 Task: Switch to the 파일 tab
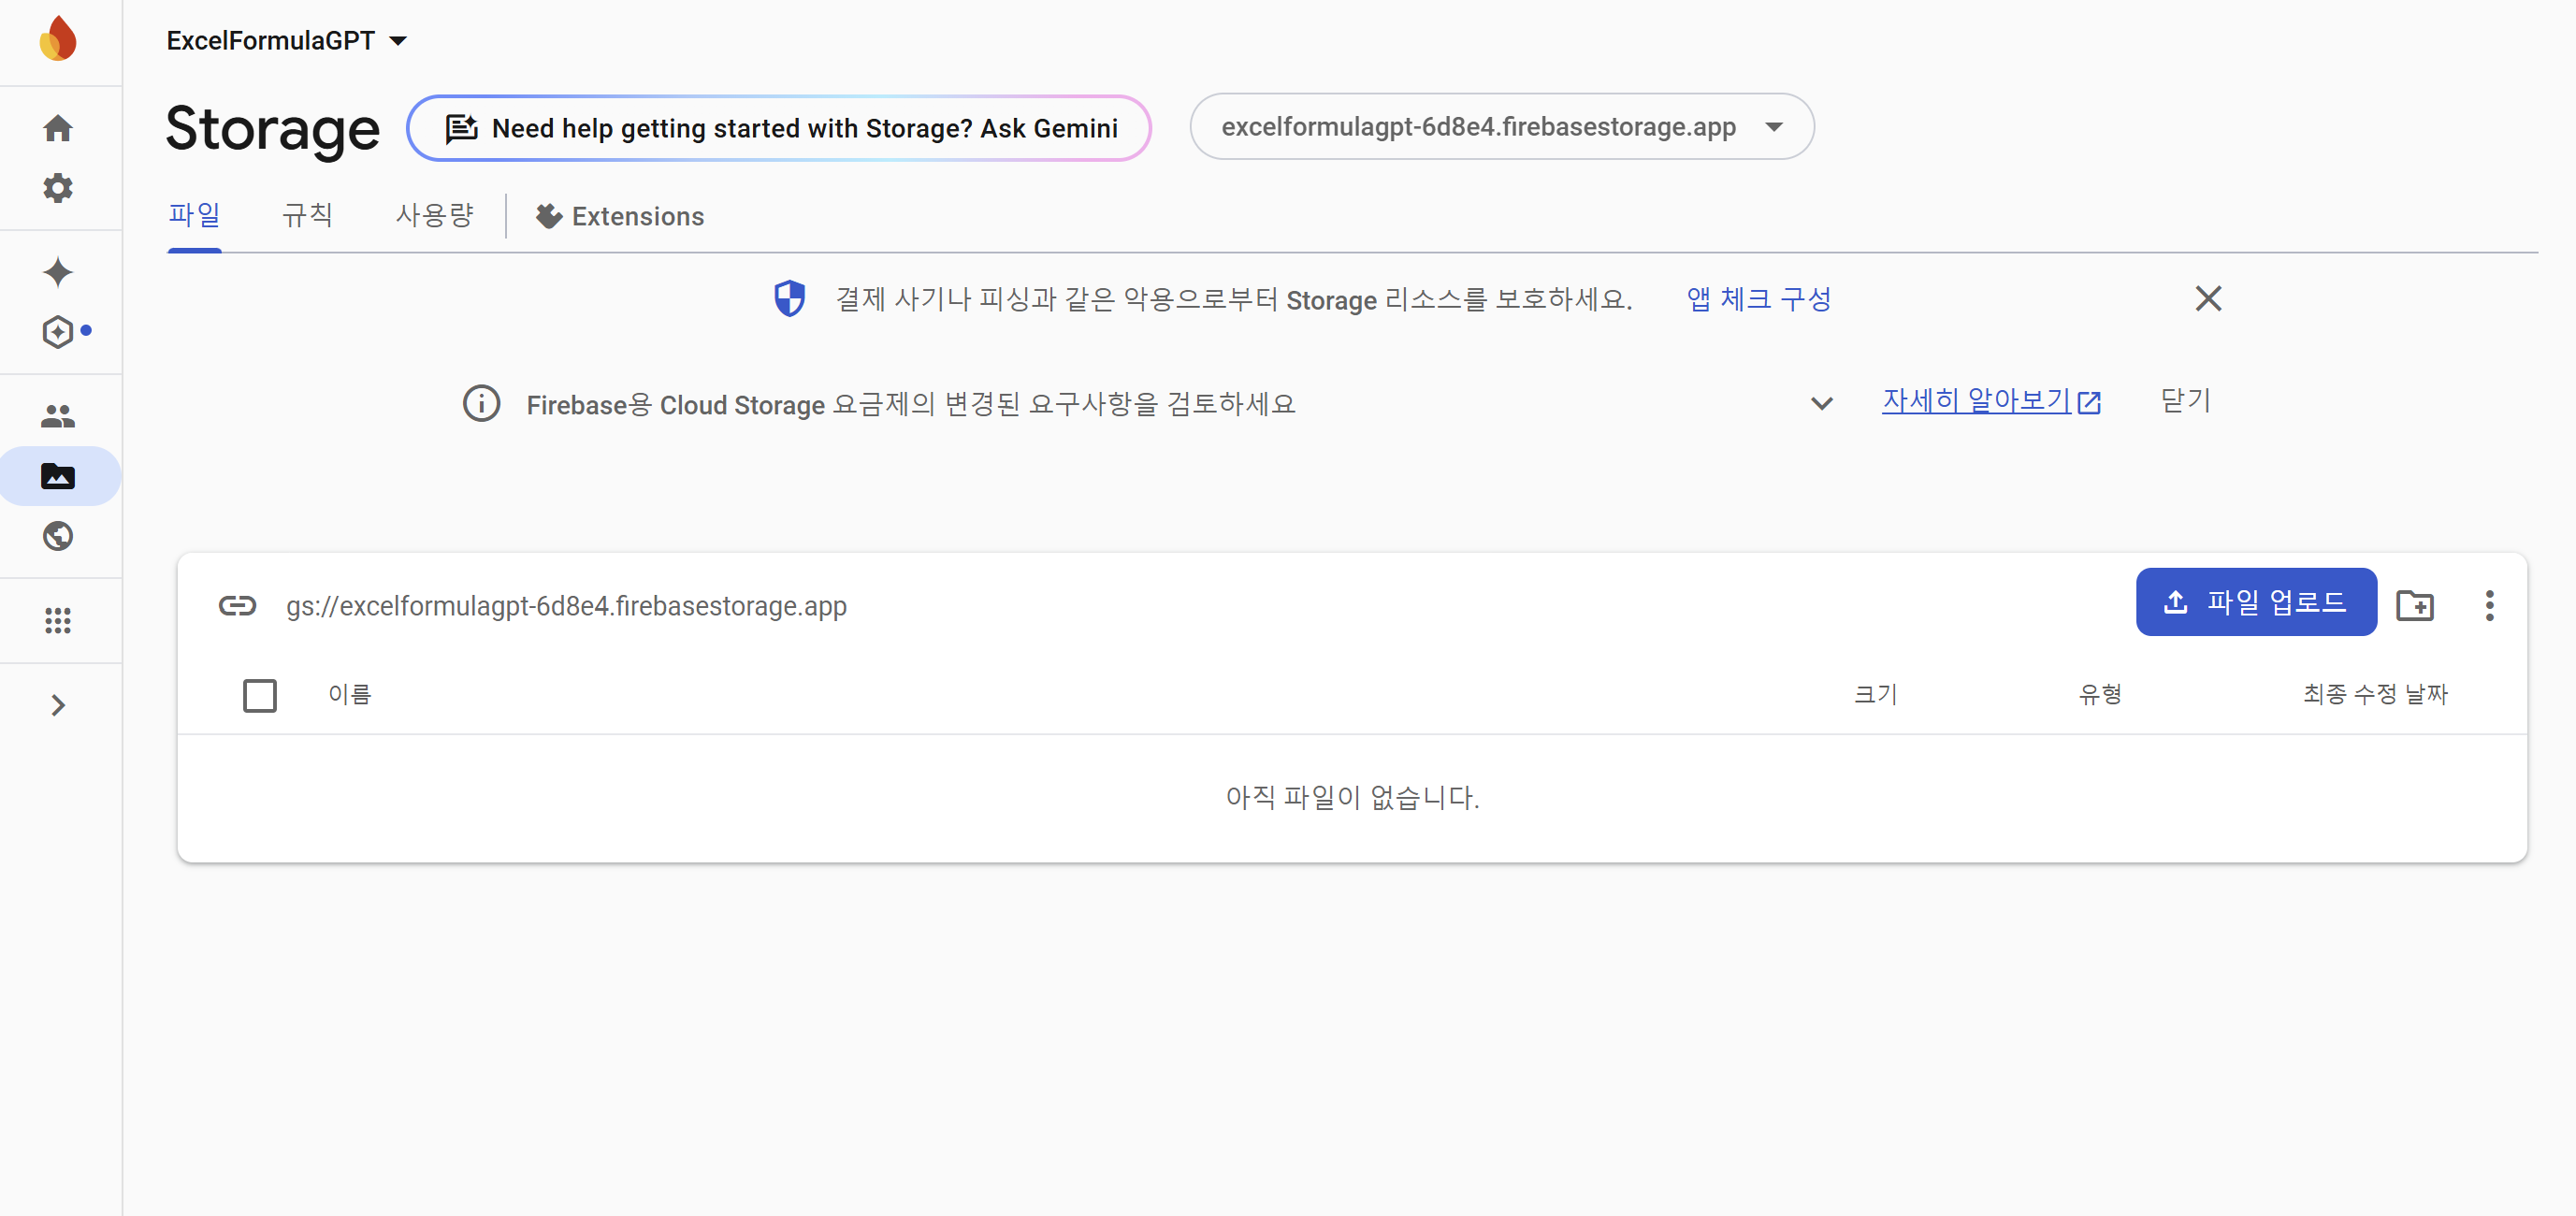click(194, 216)
